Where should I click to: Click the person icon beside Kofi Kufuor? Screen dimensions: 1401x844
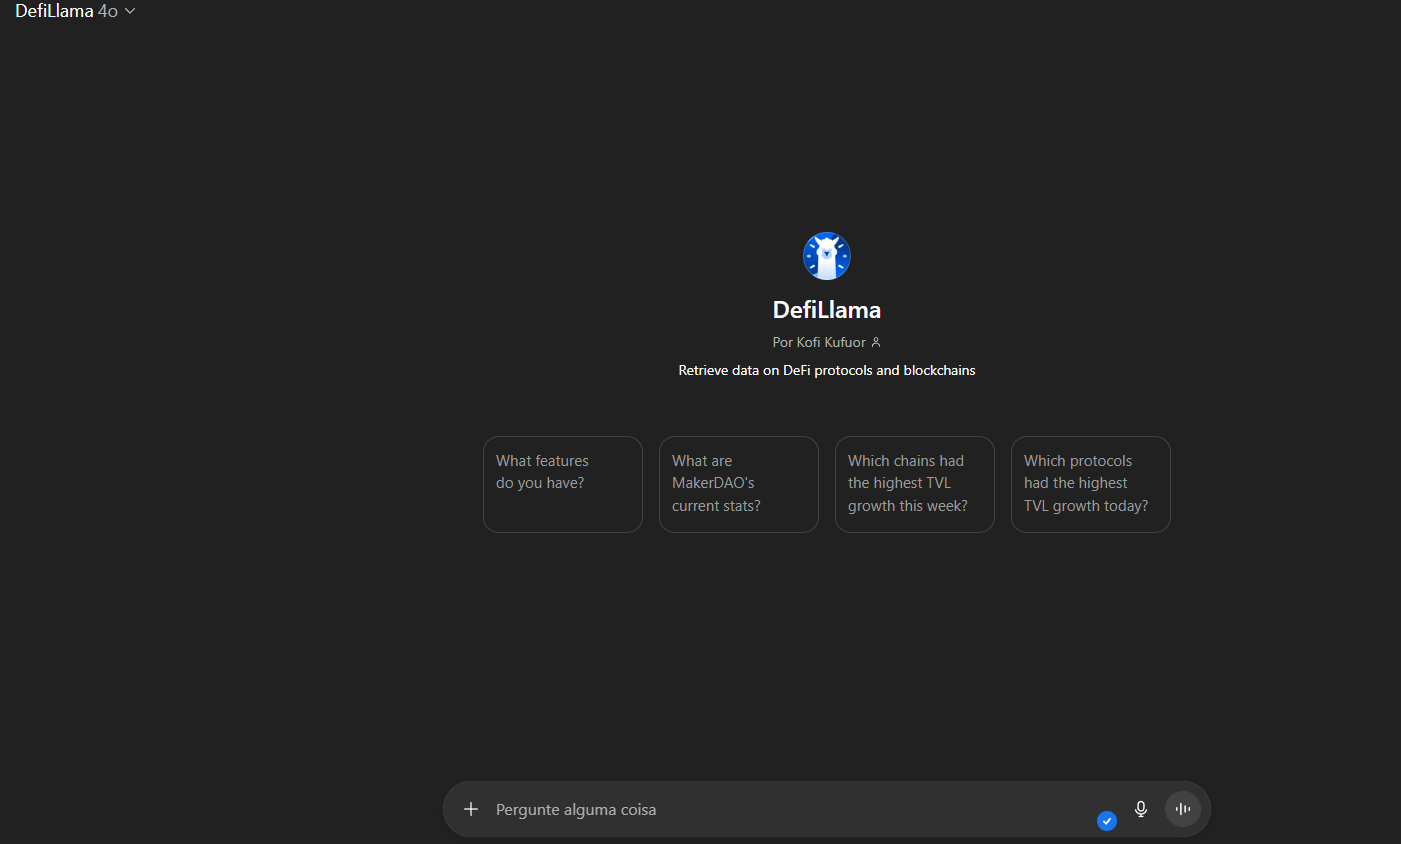pos(876,342)
